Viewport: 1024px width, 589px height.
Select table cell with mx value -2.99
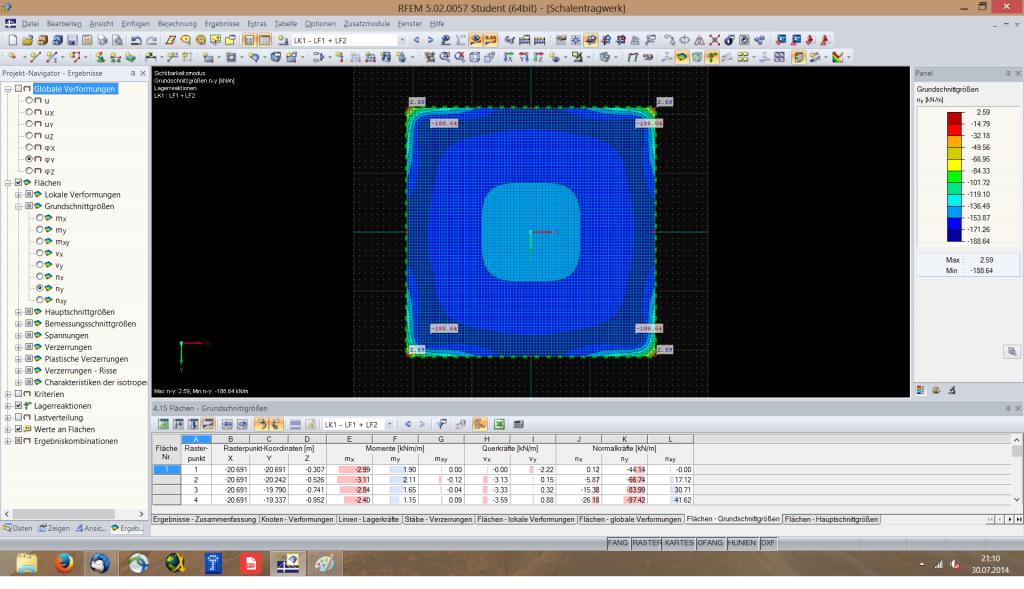tap(349, 470)
